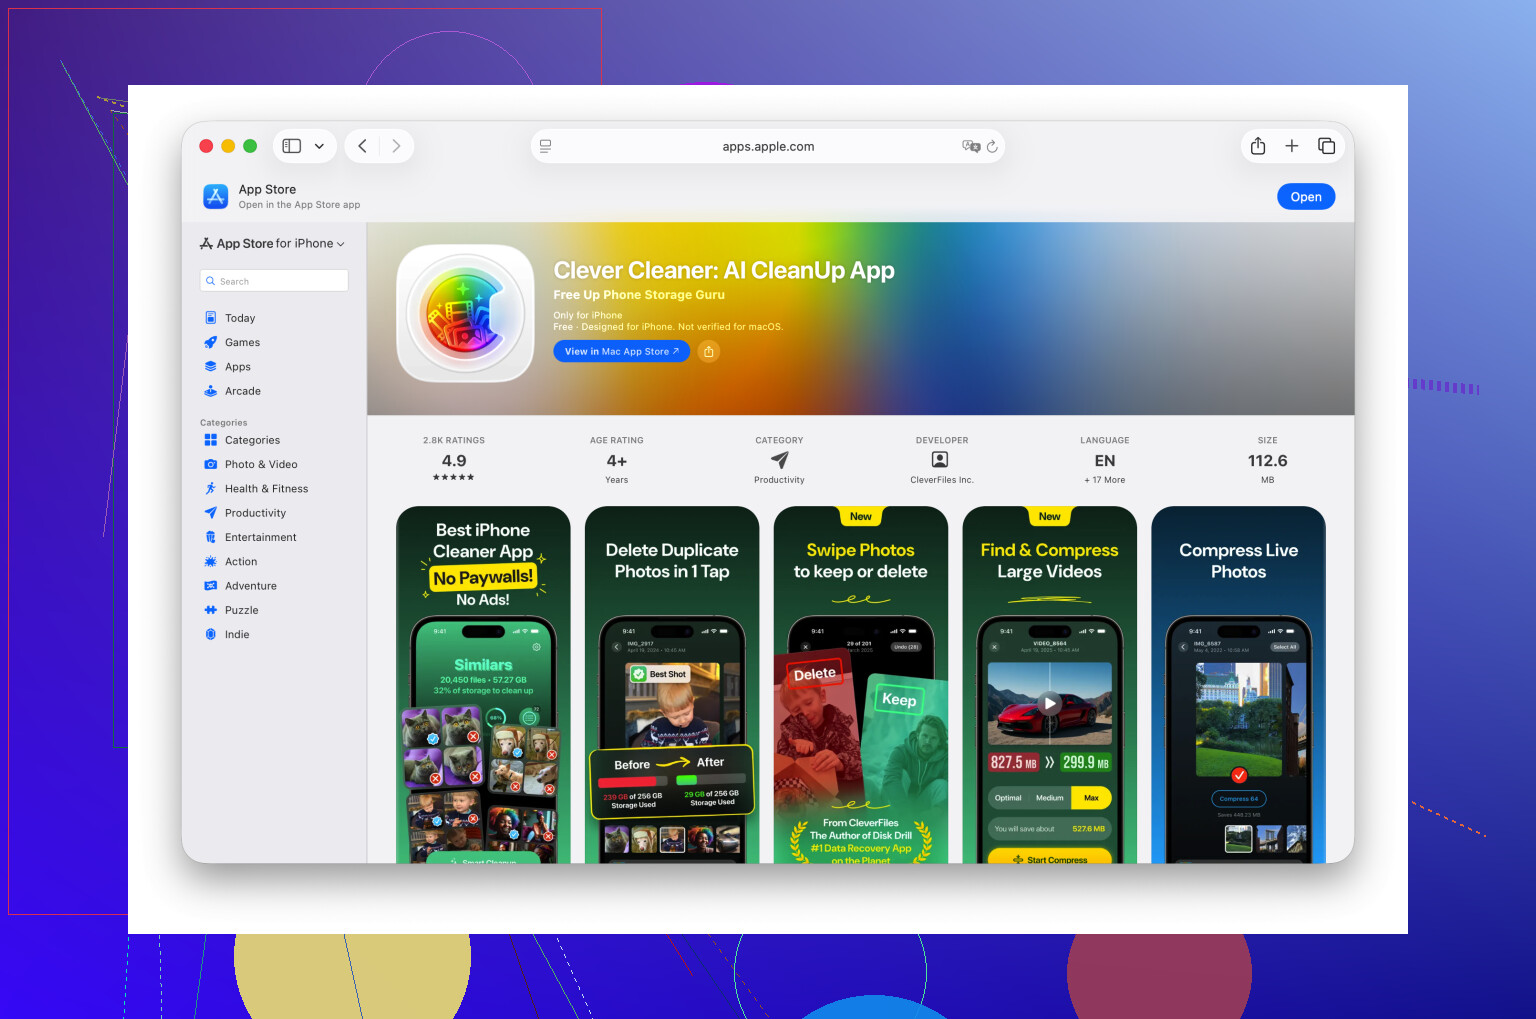Click the 112.6 MB size info

tap(1267, 461)
